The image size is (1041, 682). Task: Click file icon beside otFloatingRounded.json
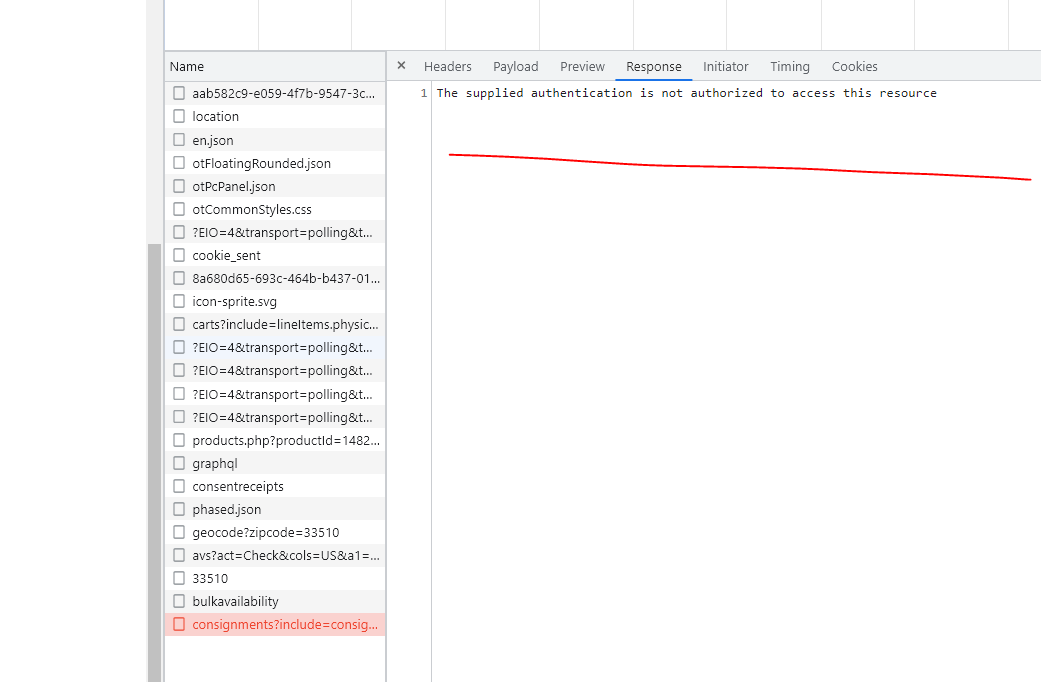(x=179, y=163)
